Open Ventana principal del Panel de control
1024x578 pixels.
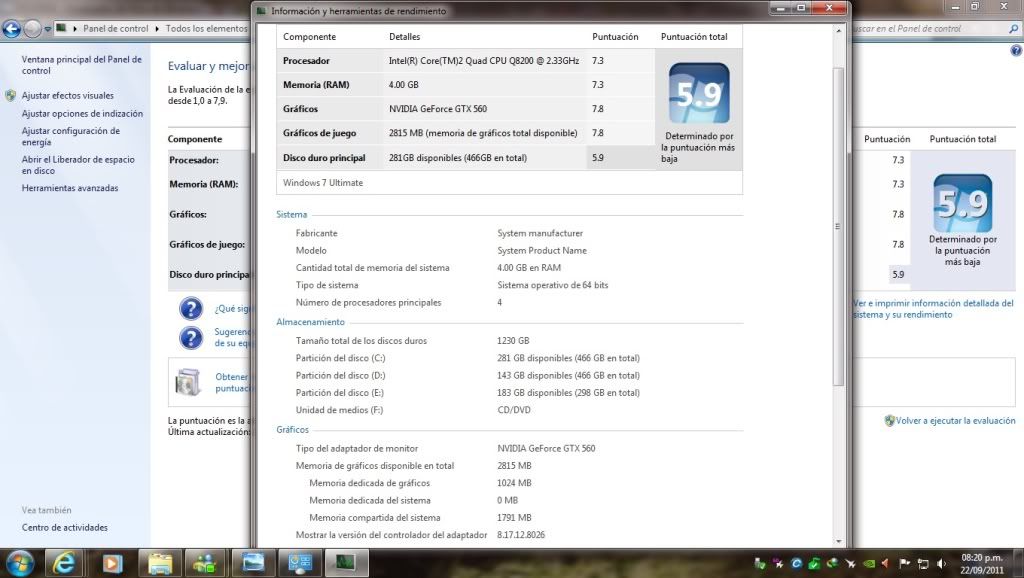tap(82, 65)
